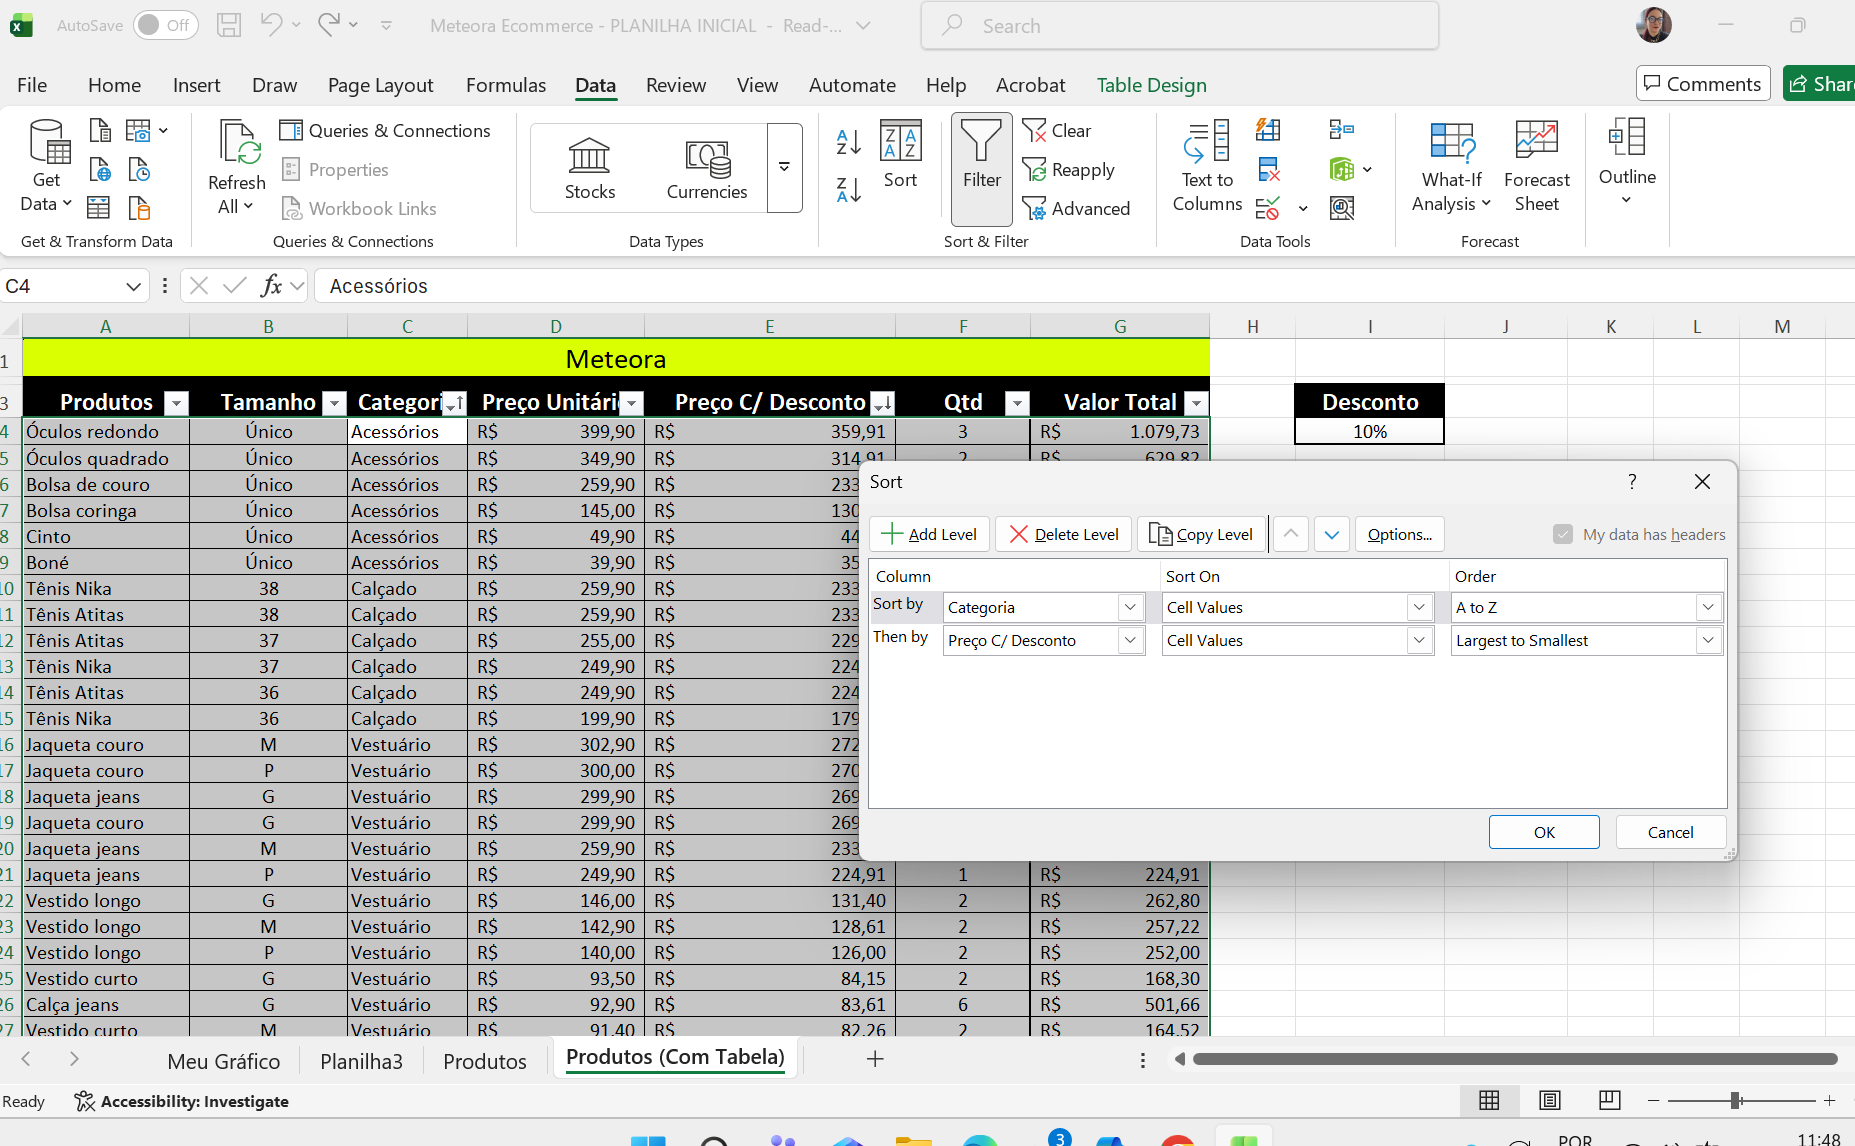
Task: Click Delete Level button
Action: pos(1064,534)
